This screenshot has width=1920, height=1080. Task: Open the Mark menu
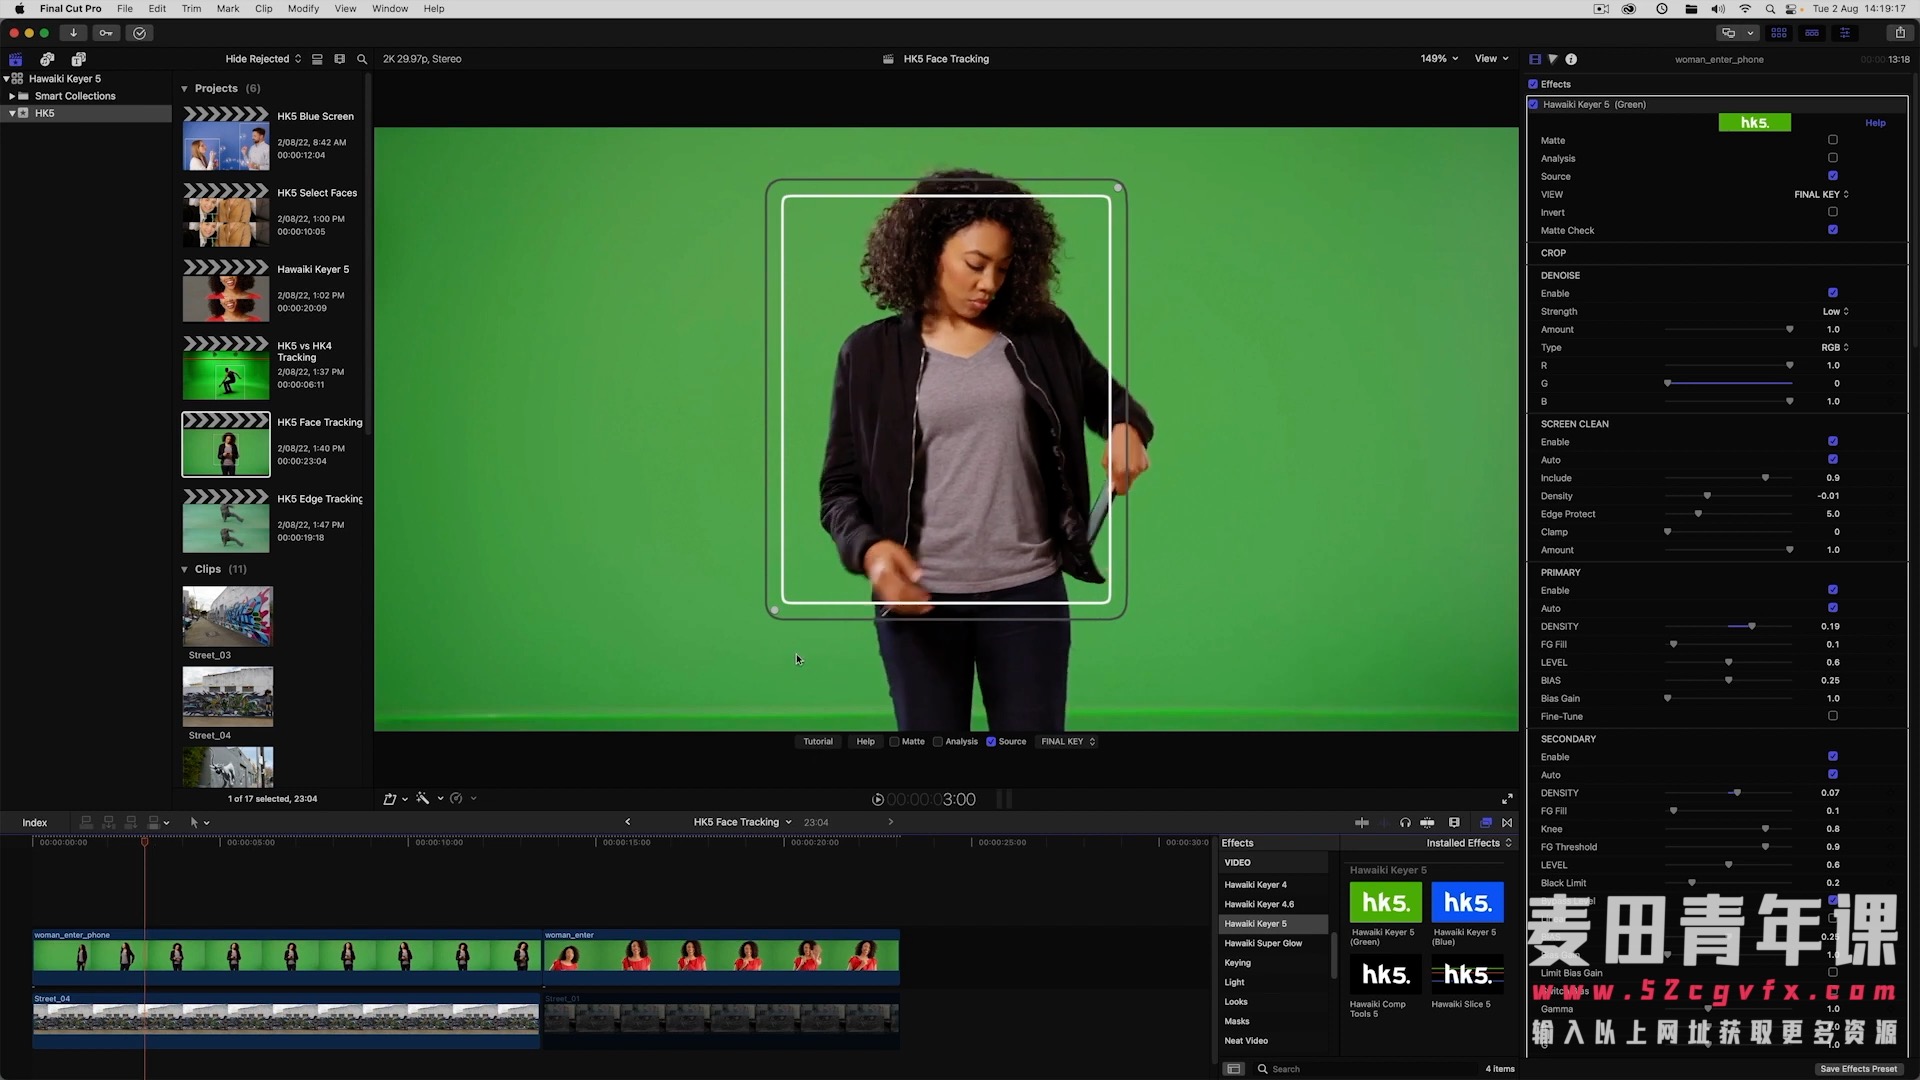(228, 8)
